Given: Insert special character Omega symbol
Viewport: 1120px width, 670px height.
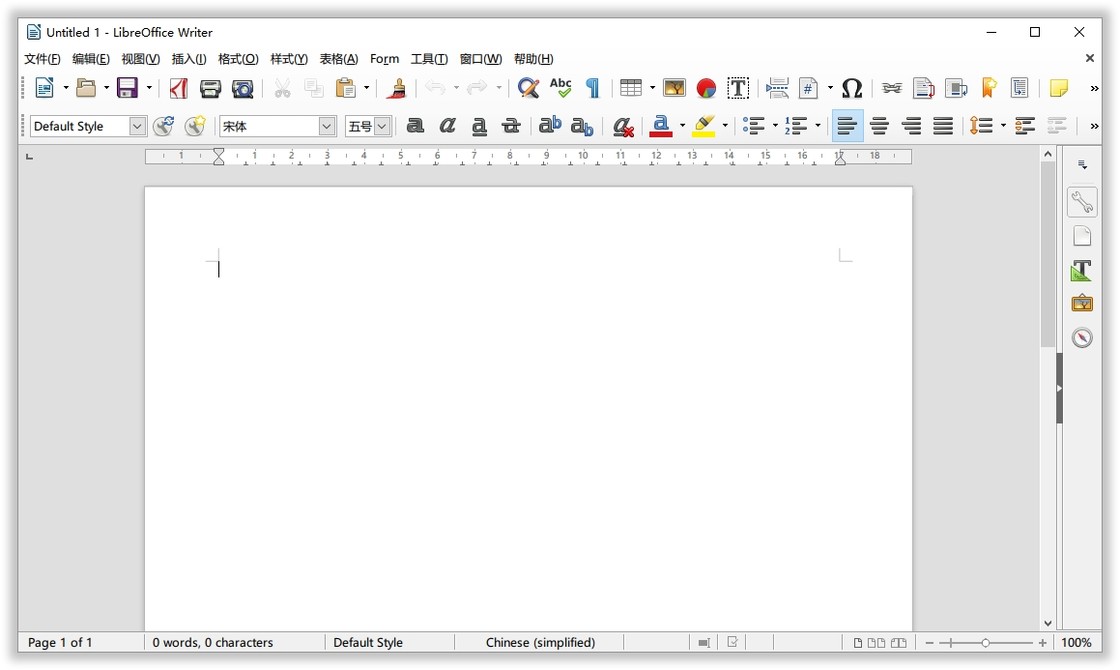Looking at the screenshot, I should point(851,88).
